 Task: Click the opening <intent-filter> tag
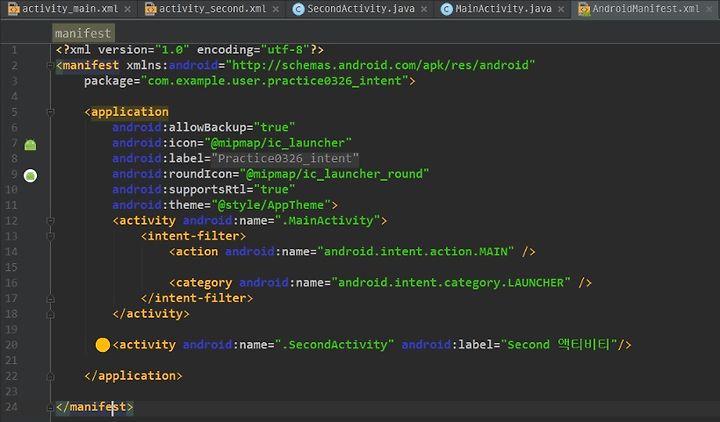pos(193,236)
